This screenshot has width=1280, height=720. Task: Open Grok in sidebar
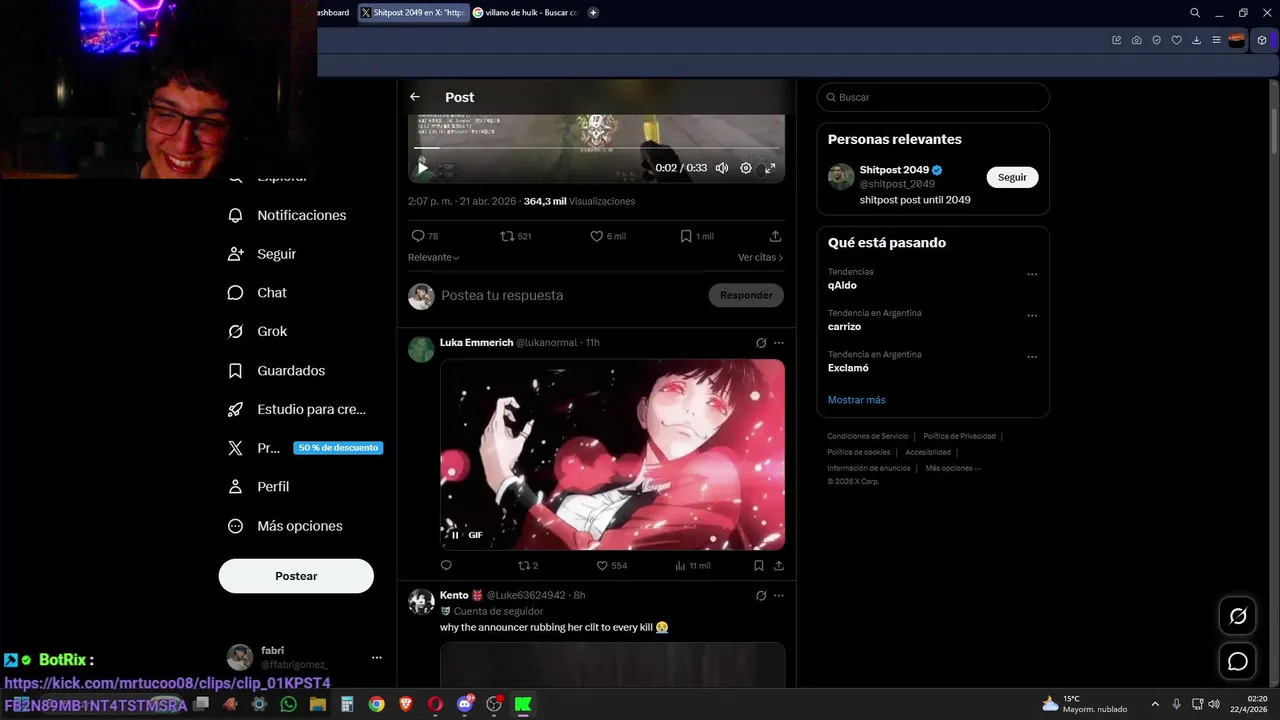click(x=258, y=331)
